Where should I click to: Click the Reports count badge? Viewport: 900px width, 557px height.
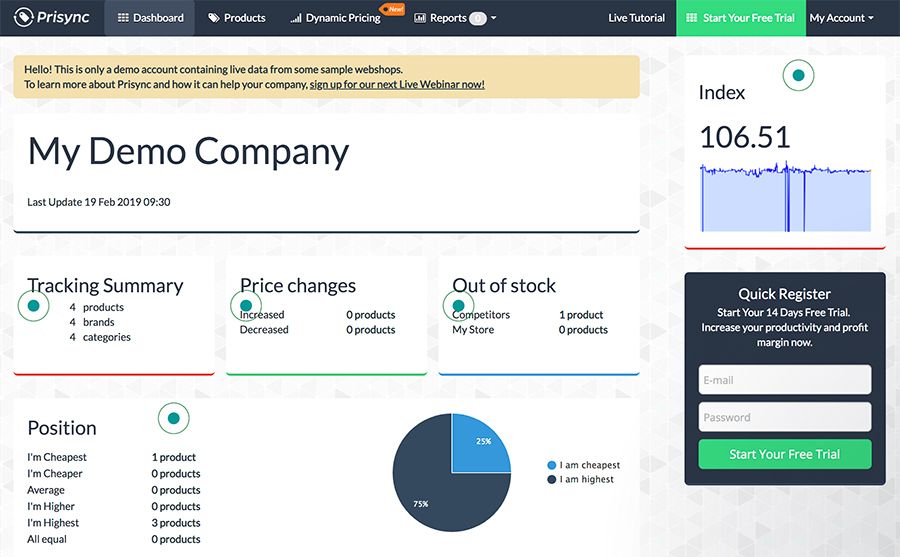[478, 18]
